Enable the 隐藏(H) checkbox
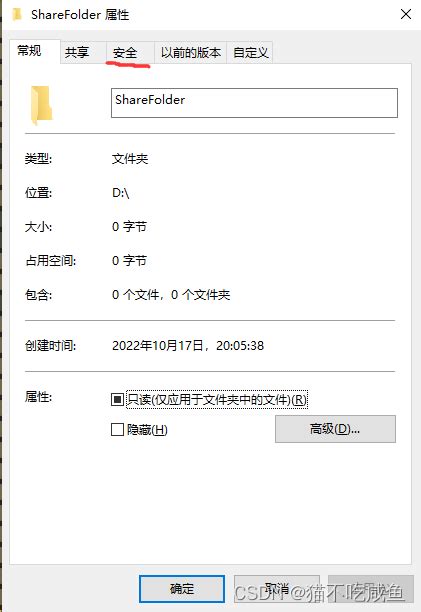The height and width of the screenshot is (612, 421). 117,430
